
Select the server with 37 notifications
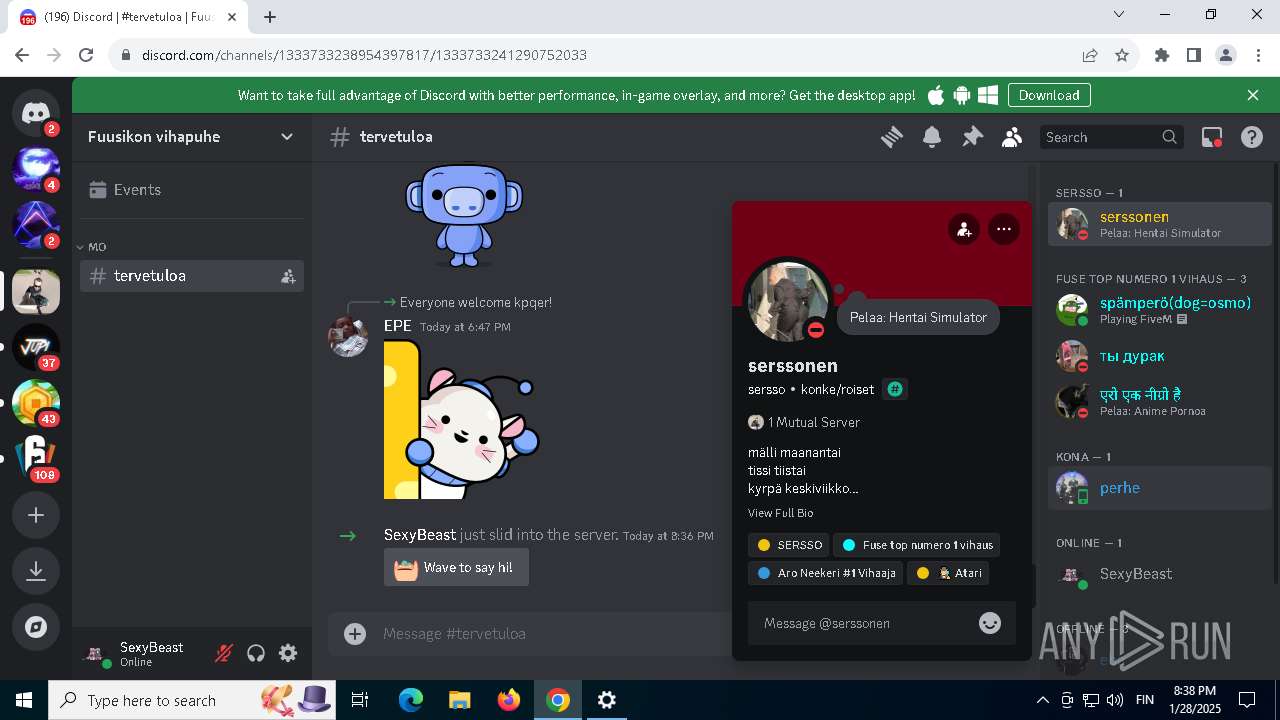pyautogui.click(x=36, y=347)
